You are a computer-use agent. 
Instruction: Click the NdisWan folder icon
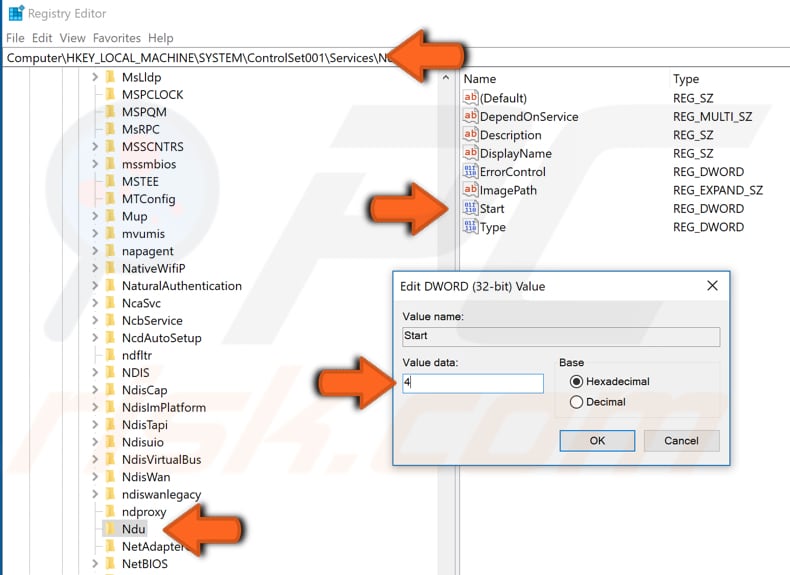(x=110, y=477)
